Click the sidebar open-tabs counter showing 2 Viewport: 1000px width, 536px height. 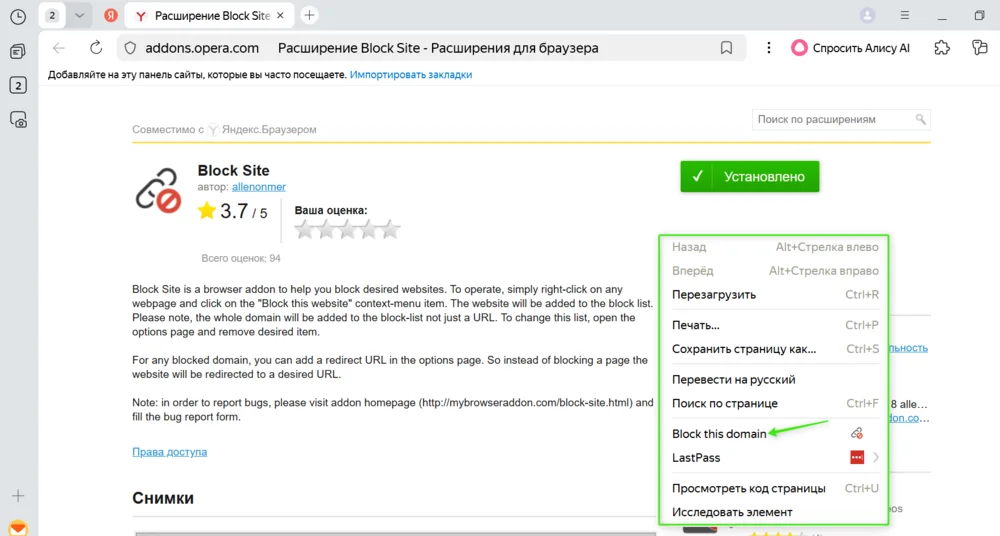pos(18,86)
